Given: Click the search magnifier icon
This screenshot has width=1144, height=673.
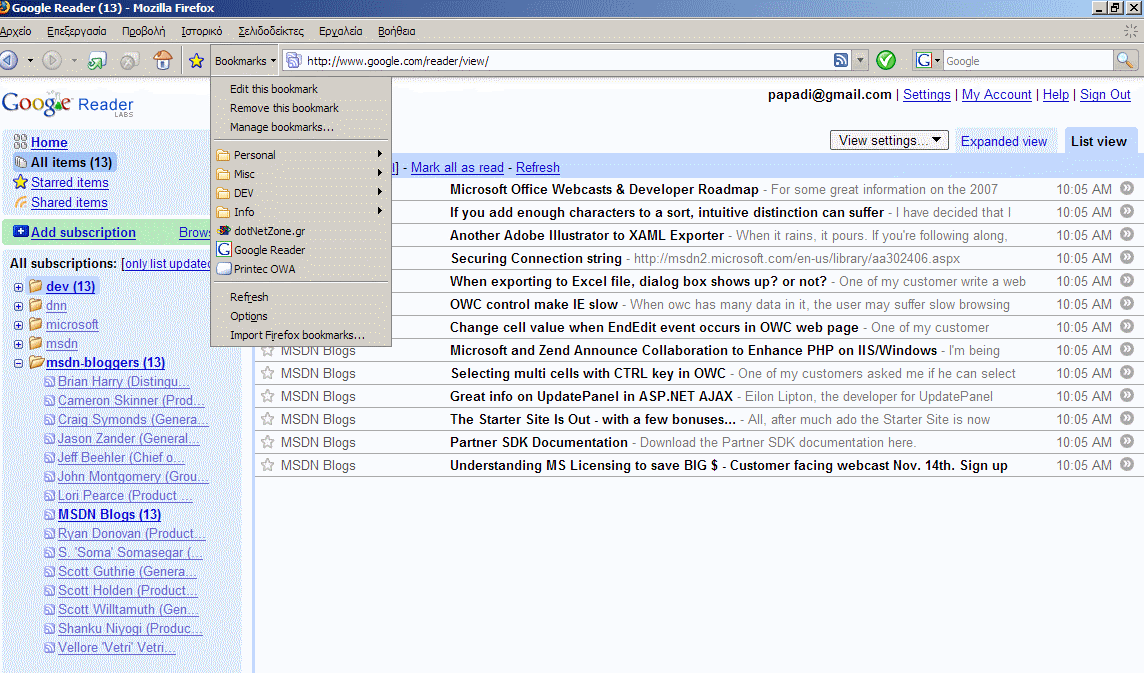Looking at the screenshot, I should click(1125, 61).
